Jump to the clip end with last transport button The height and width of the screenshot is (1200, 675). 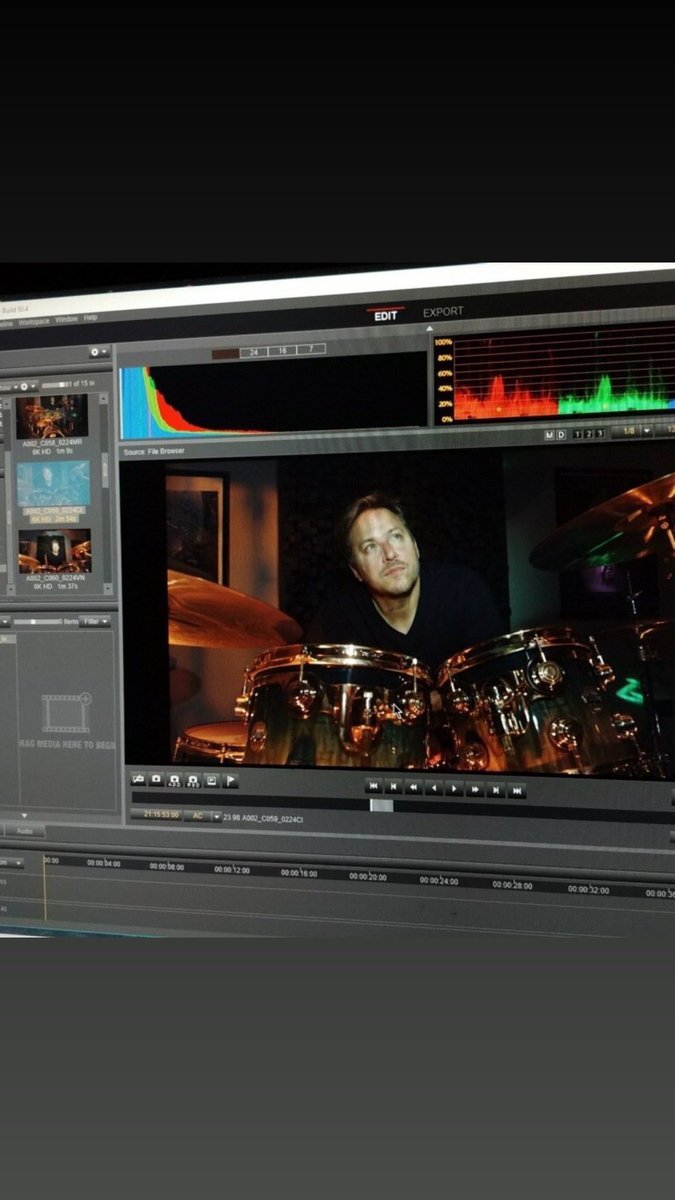point(517,791)
